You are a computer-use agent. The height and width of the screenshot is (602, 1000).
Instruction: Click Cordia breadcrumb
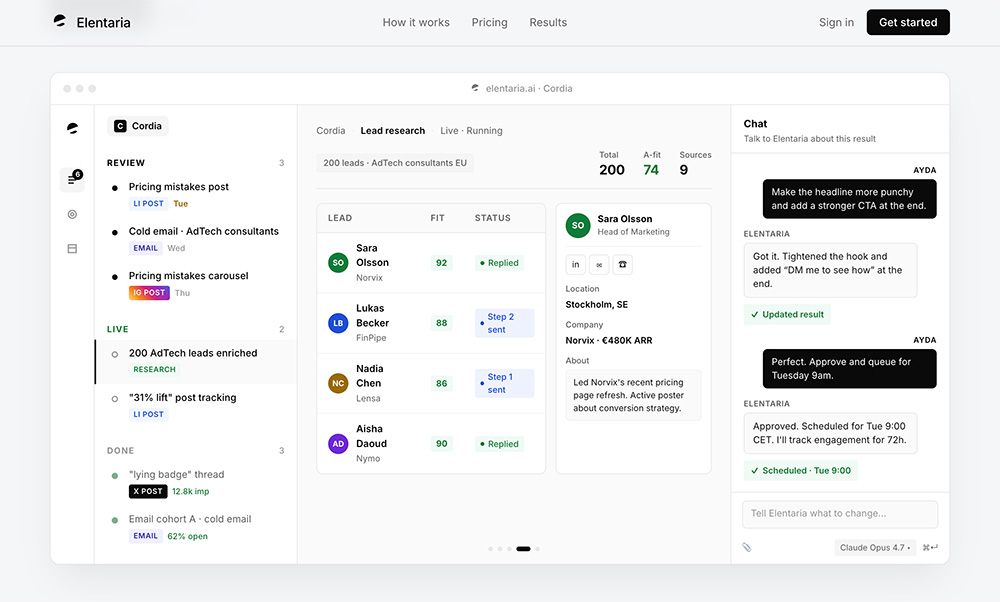(330, 131)
